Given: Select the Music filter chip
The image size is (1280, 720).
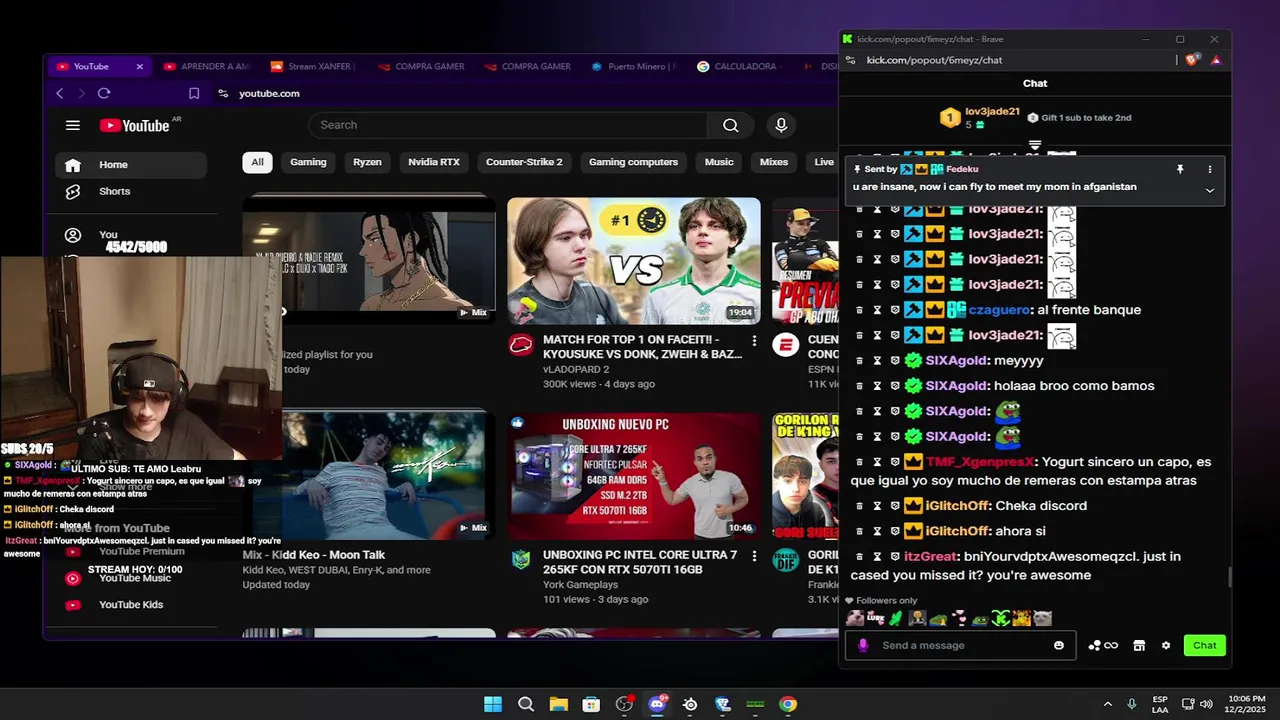Looking at the screenshot, I should (x=719, y=162).
